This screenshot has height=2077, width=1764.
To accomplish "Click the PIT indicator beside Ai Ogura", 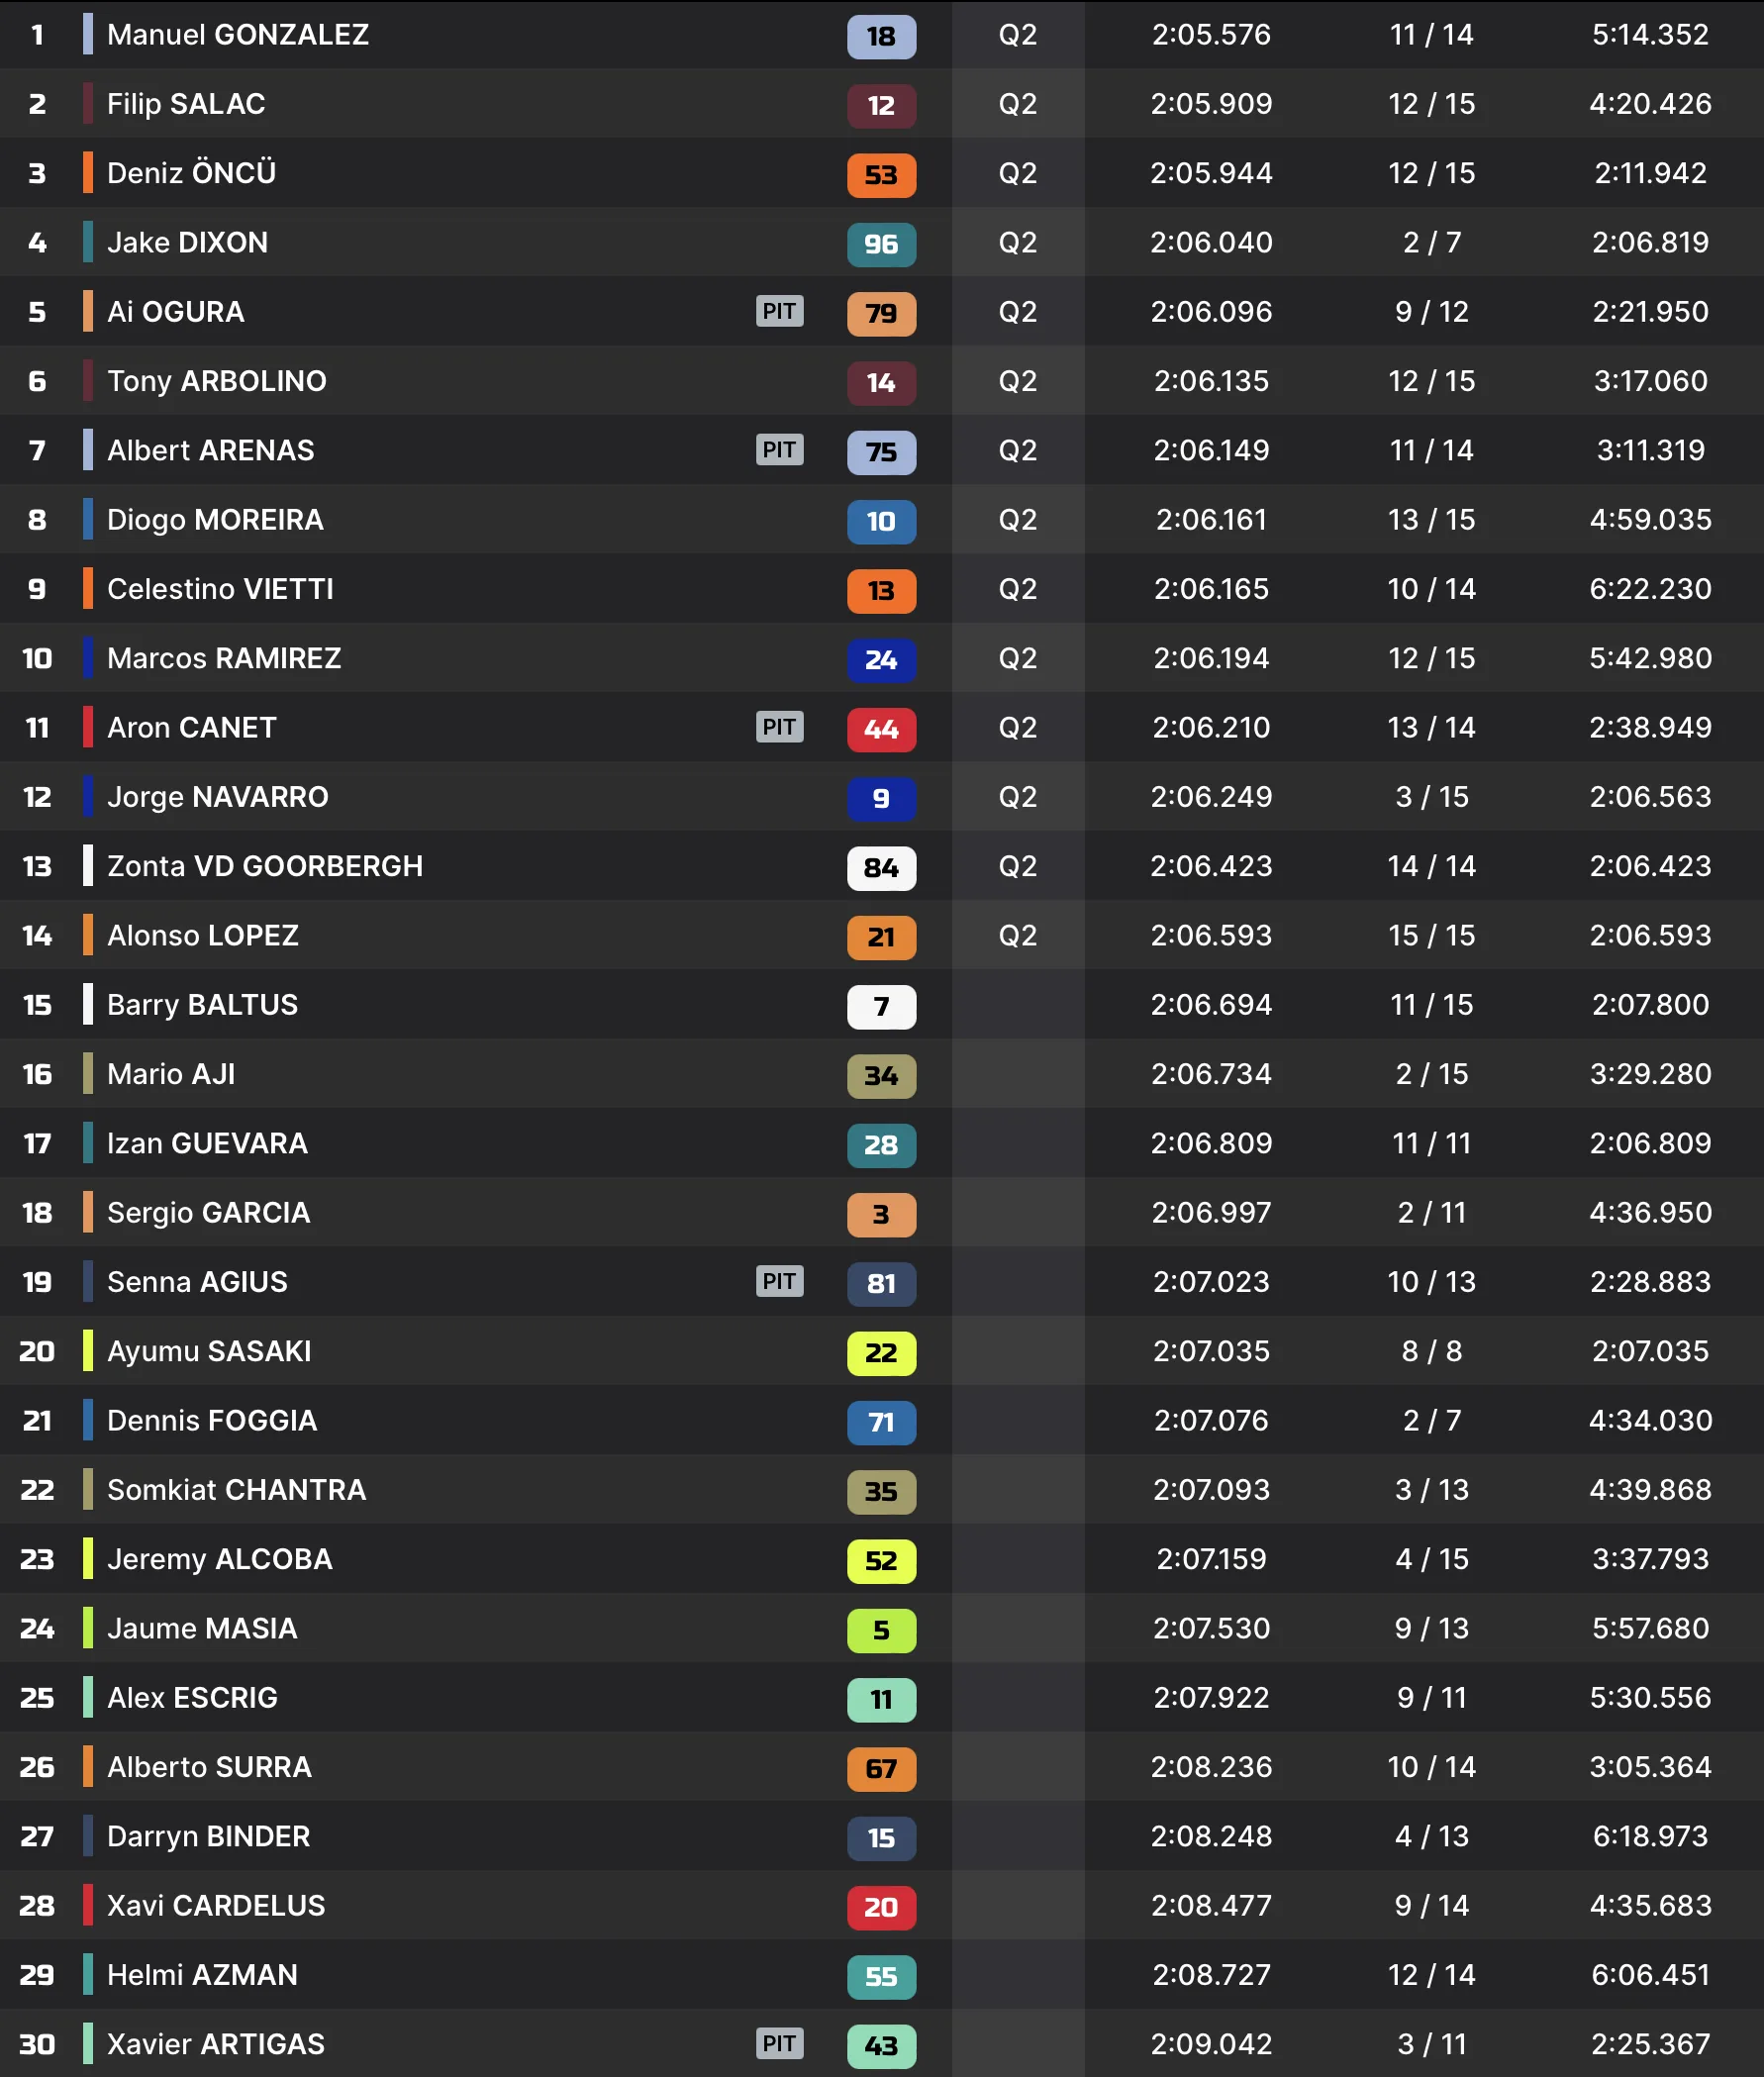I will pos(779,311).
